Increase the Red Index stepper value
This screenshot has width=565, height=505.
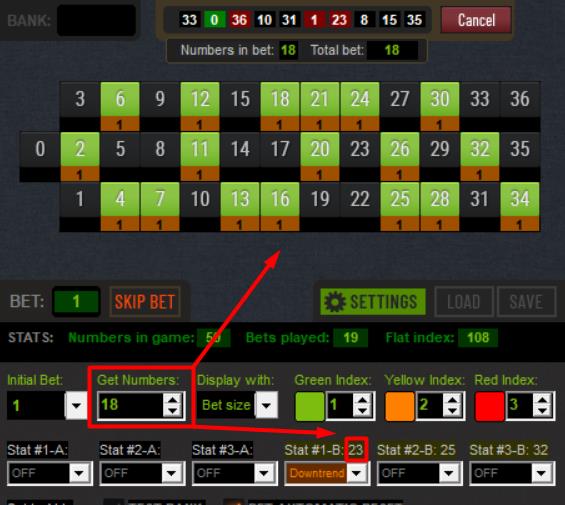click(x=542, y=400)
